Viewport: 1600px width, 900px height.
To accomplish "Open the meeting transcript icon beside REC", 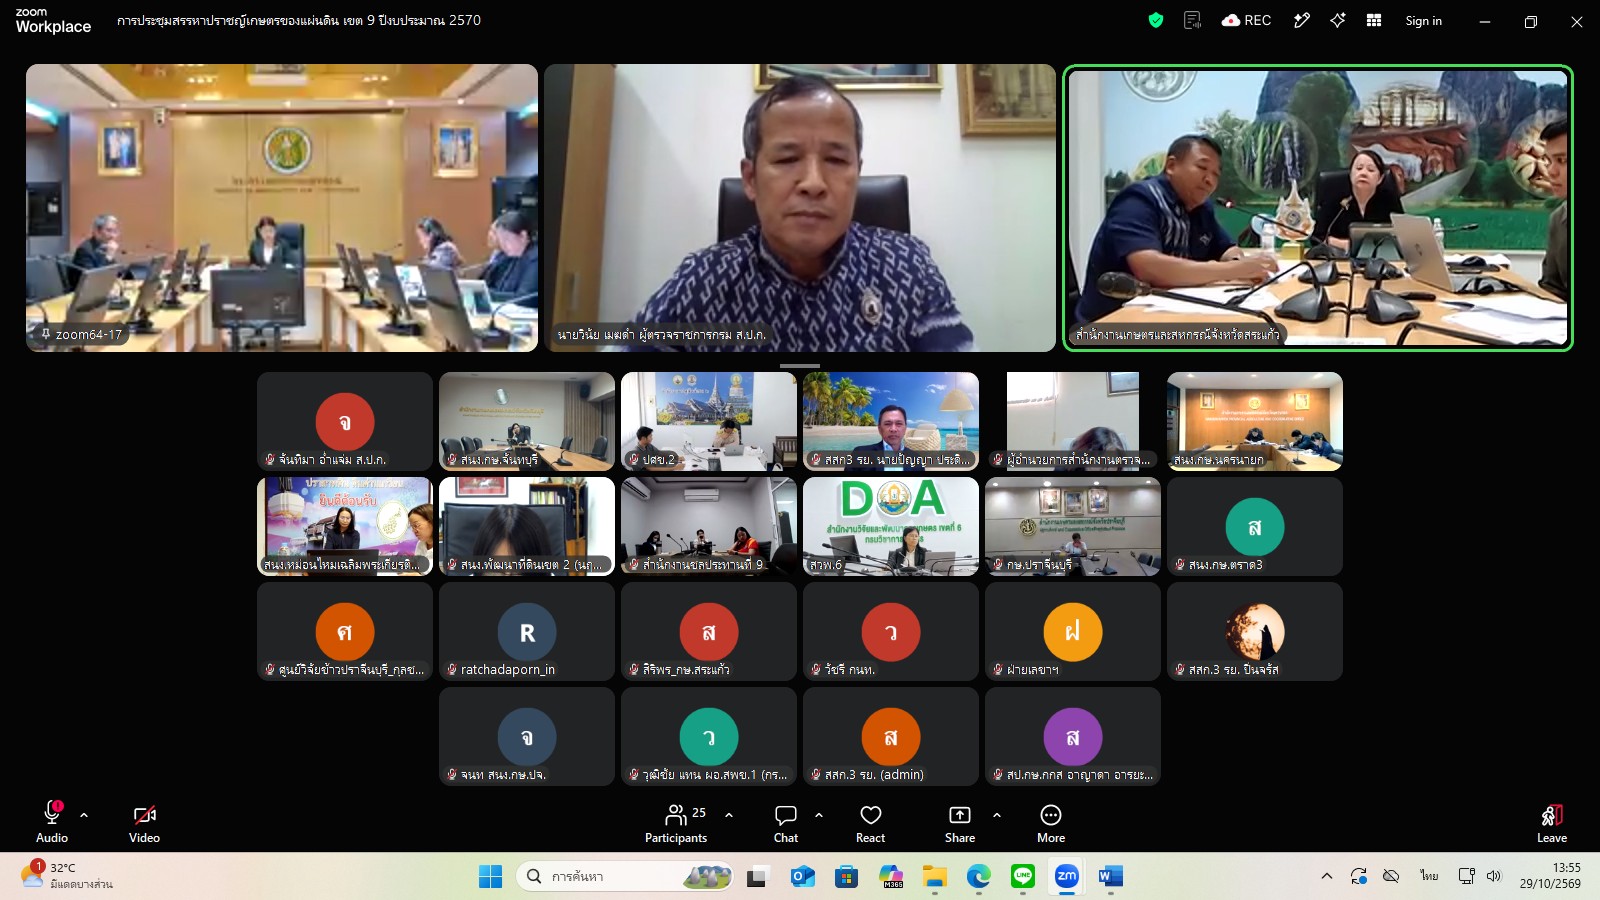I will [x=1192, y=20].
